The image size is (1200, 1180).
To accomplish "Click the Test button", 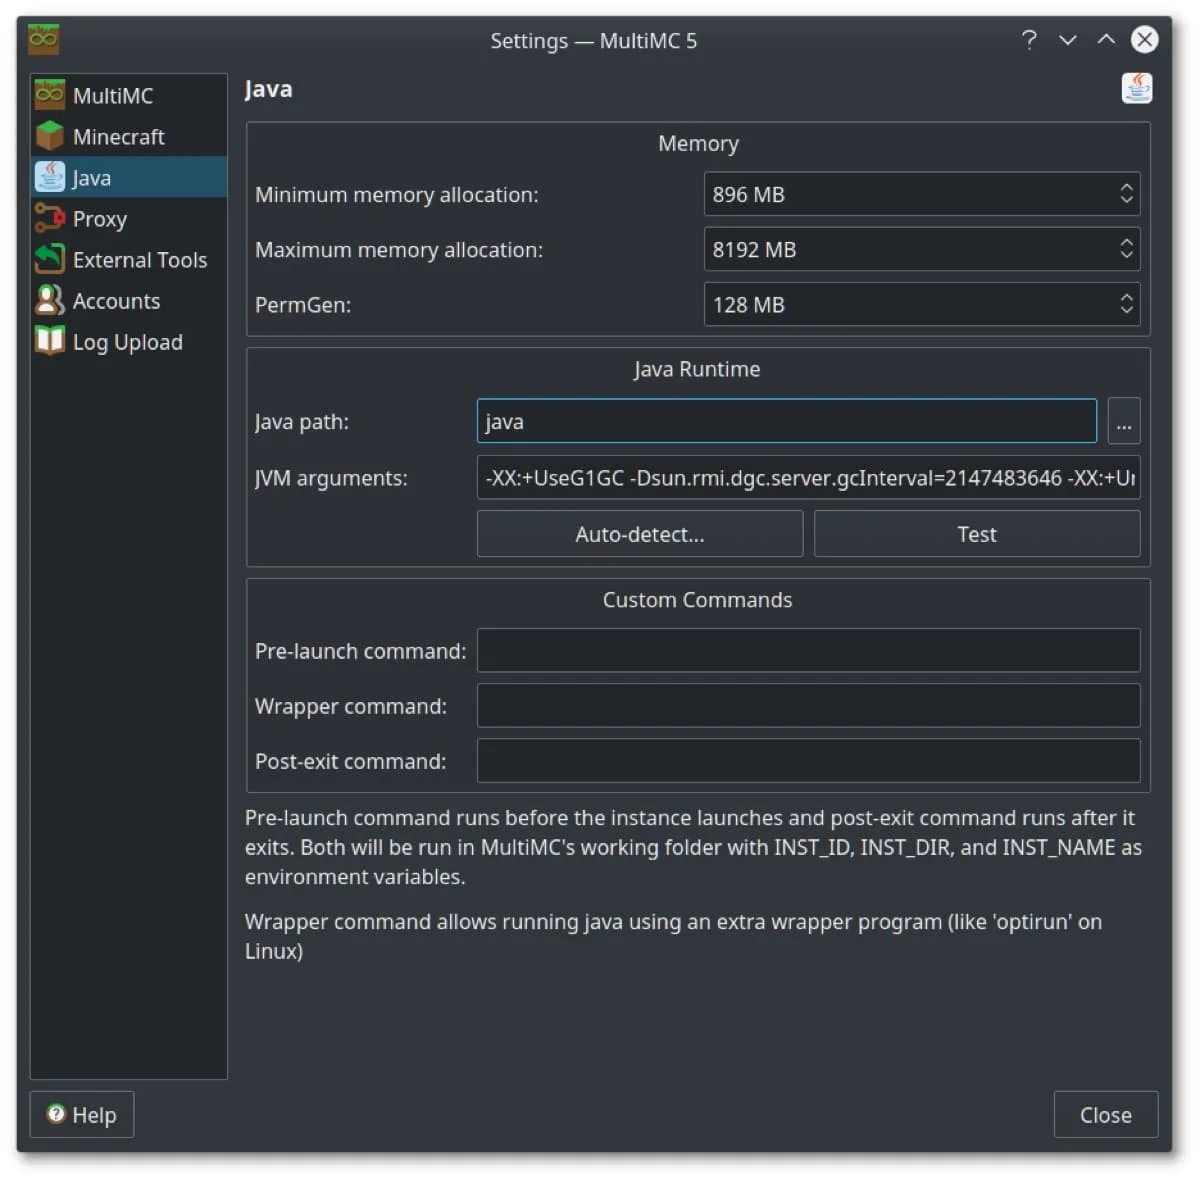I will click(977, 534).
